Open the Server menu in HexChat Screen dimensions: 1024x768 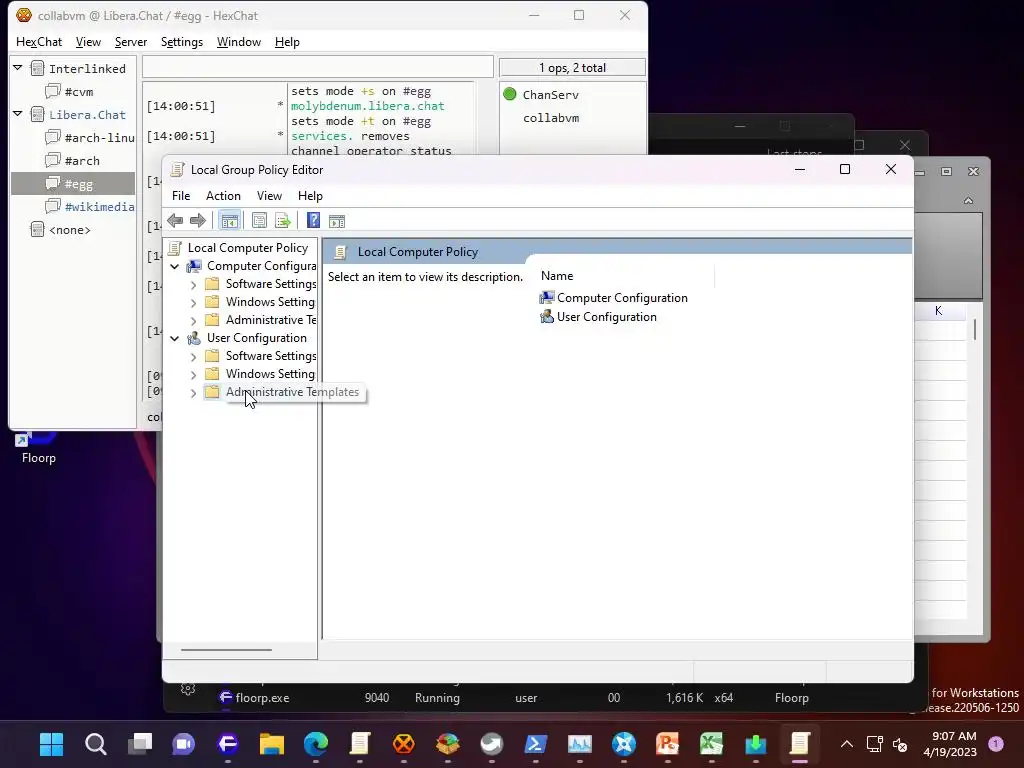(131, 42)
